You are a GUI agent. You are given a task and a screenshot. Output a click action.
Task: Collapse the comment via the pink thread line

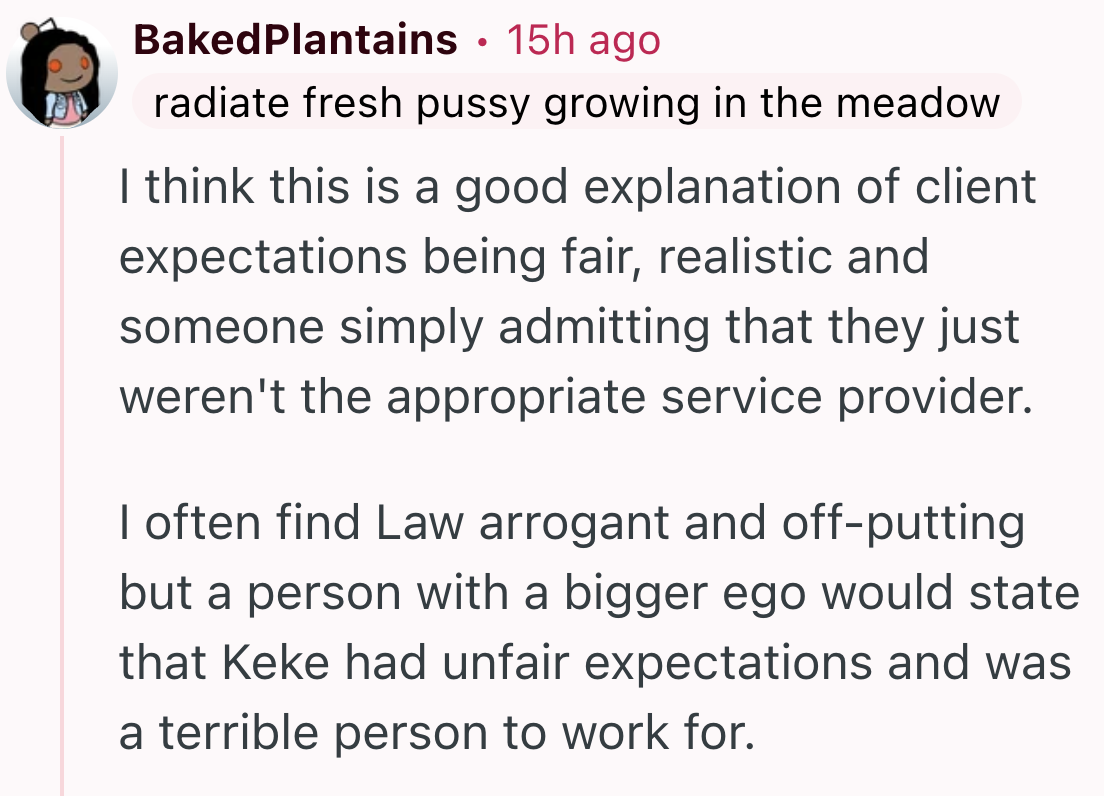coord(62,466)
